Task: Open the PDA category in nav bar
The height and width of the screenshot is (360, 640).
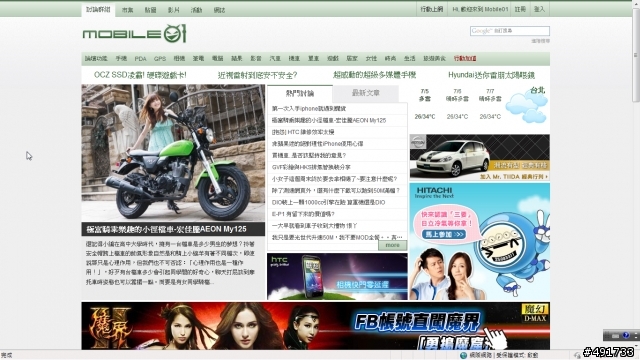Action: pyautogui.click(x=140, y=58)
